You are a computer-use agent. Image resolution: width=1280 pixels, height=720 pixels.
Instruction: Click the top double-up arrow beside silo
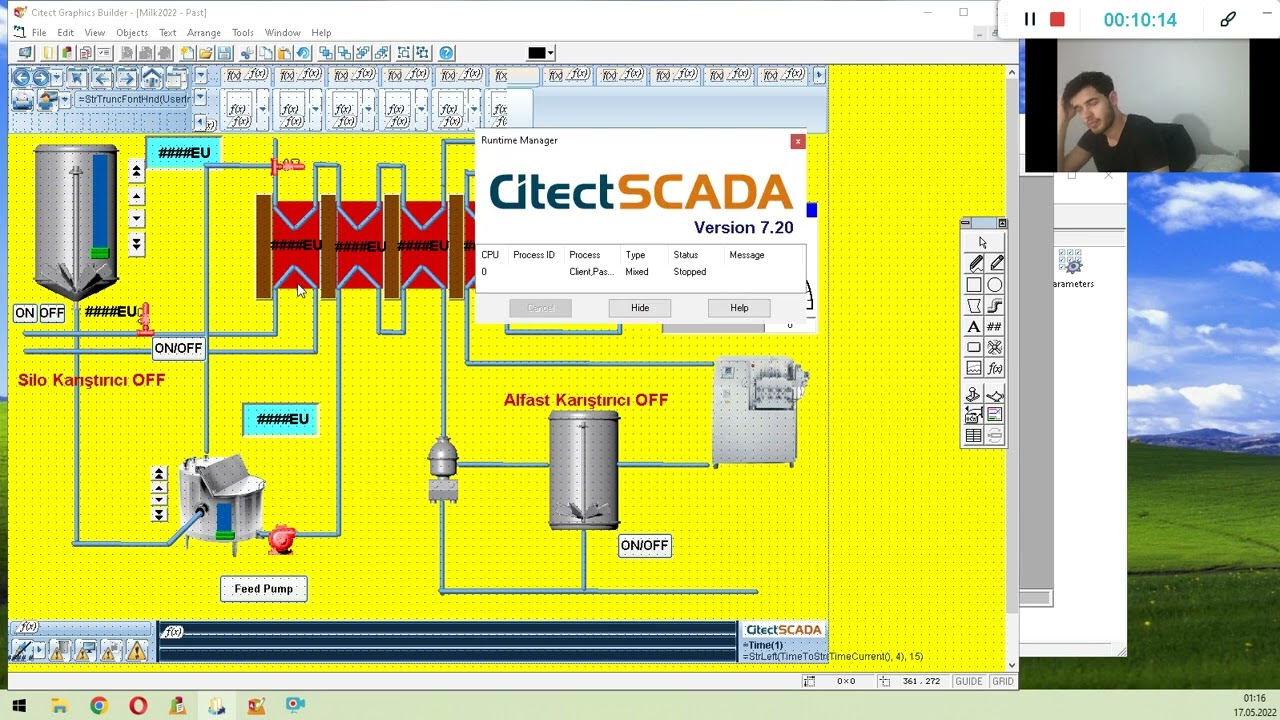(136, 171)
